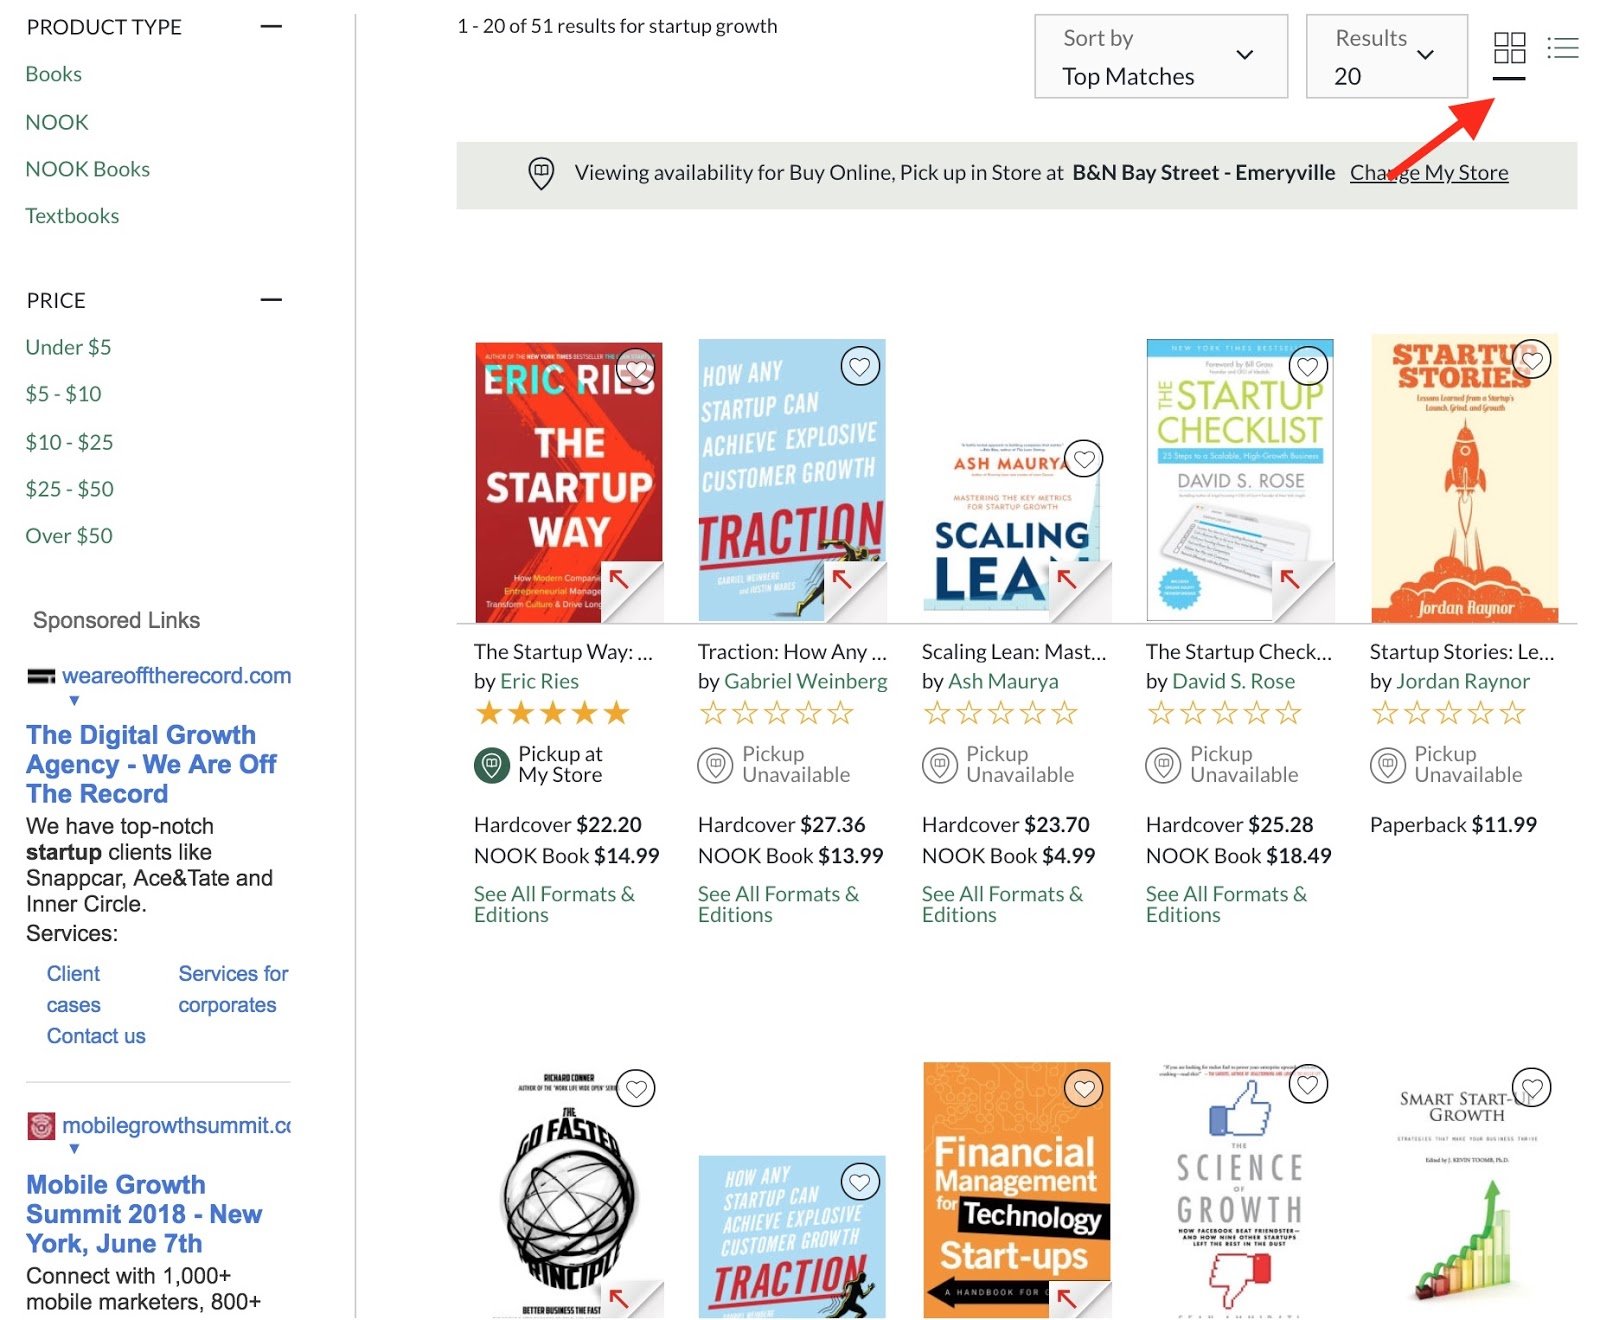Click Change My Store link
Screen dimensions: 1600x1320
coord(1429,173)
